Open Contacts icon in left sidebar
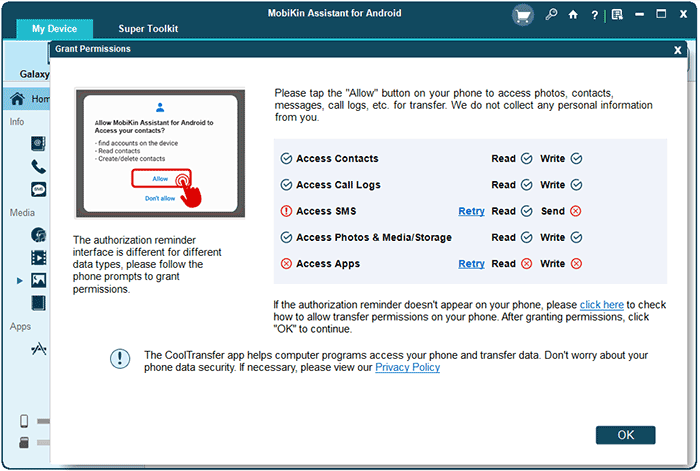The height and width of the screenshot is (471, 700). (x=38, y=144)
